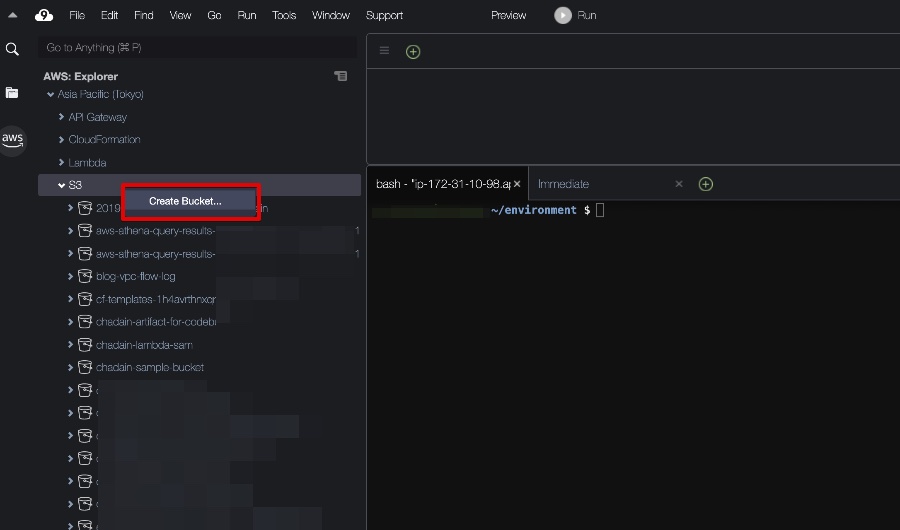Screen dimensions: 900x530
Task: Open the Environment file tree icon
Action: point(12,92)
